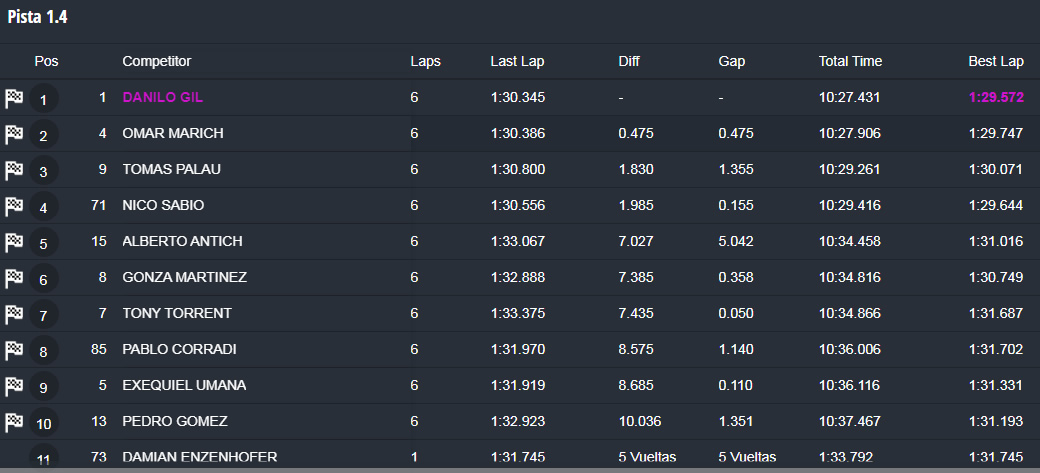This screenshot has width=1040, height=473.
Task: Select the DAMIAN ENZENHOFER row
Action: point(199,457)
